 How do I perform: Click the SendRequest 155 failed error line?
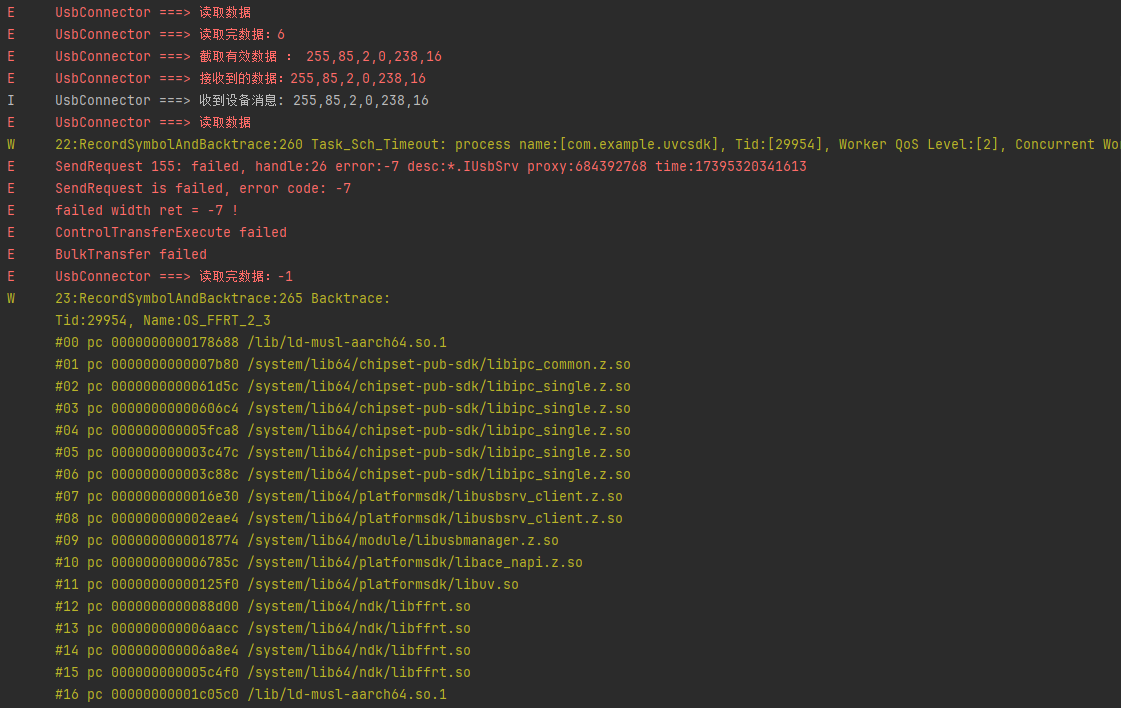[430, 167]
